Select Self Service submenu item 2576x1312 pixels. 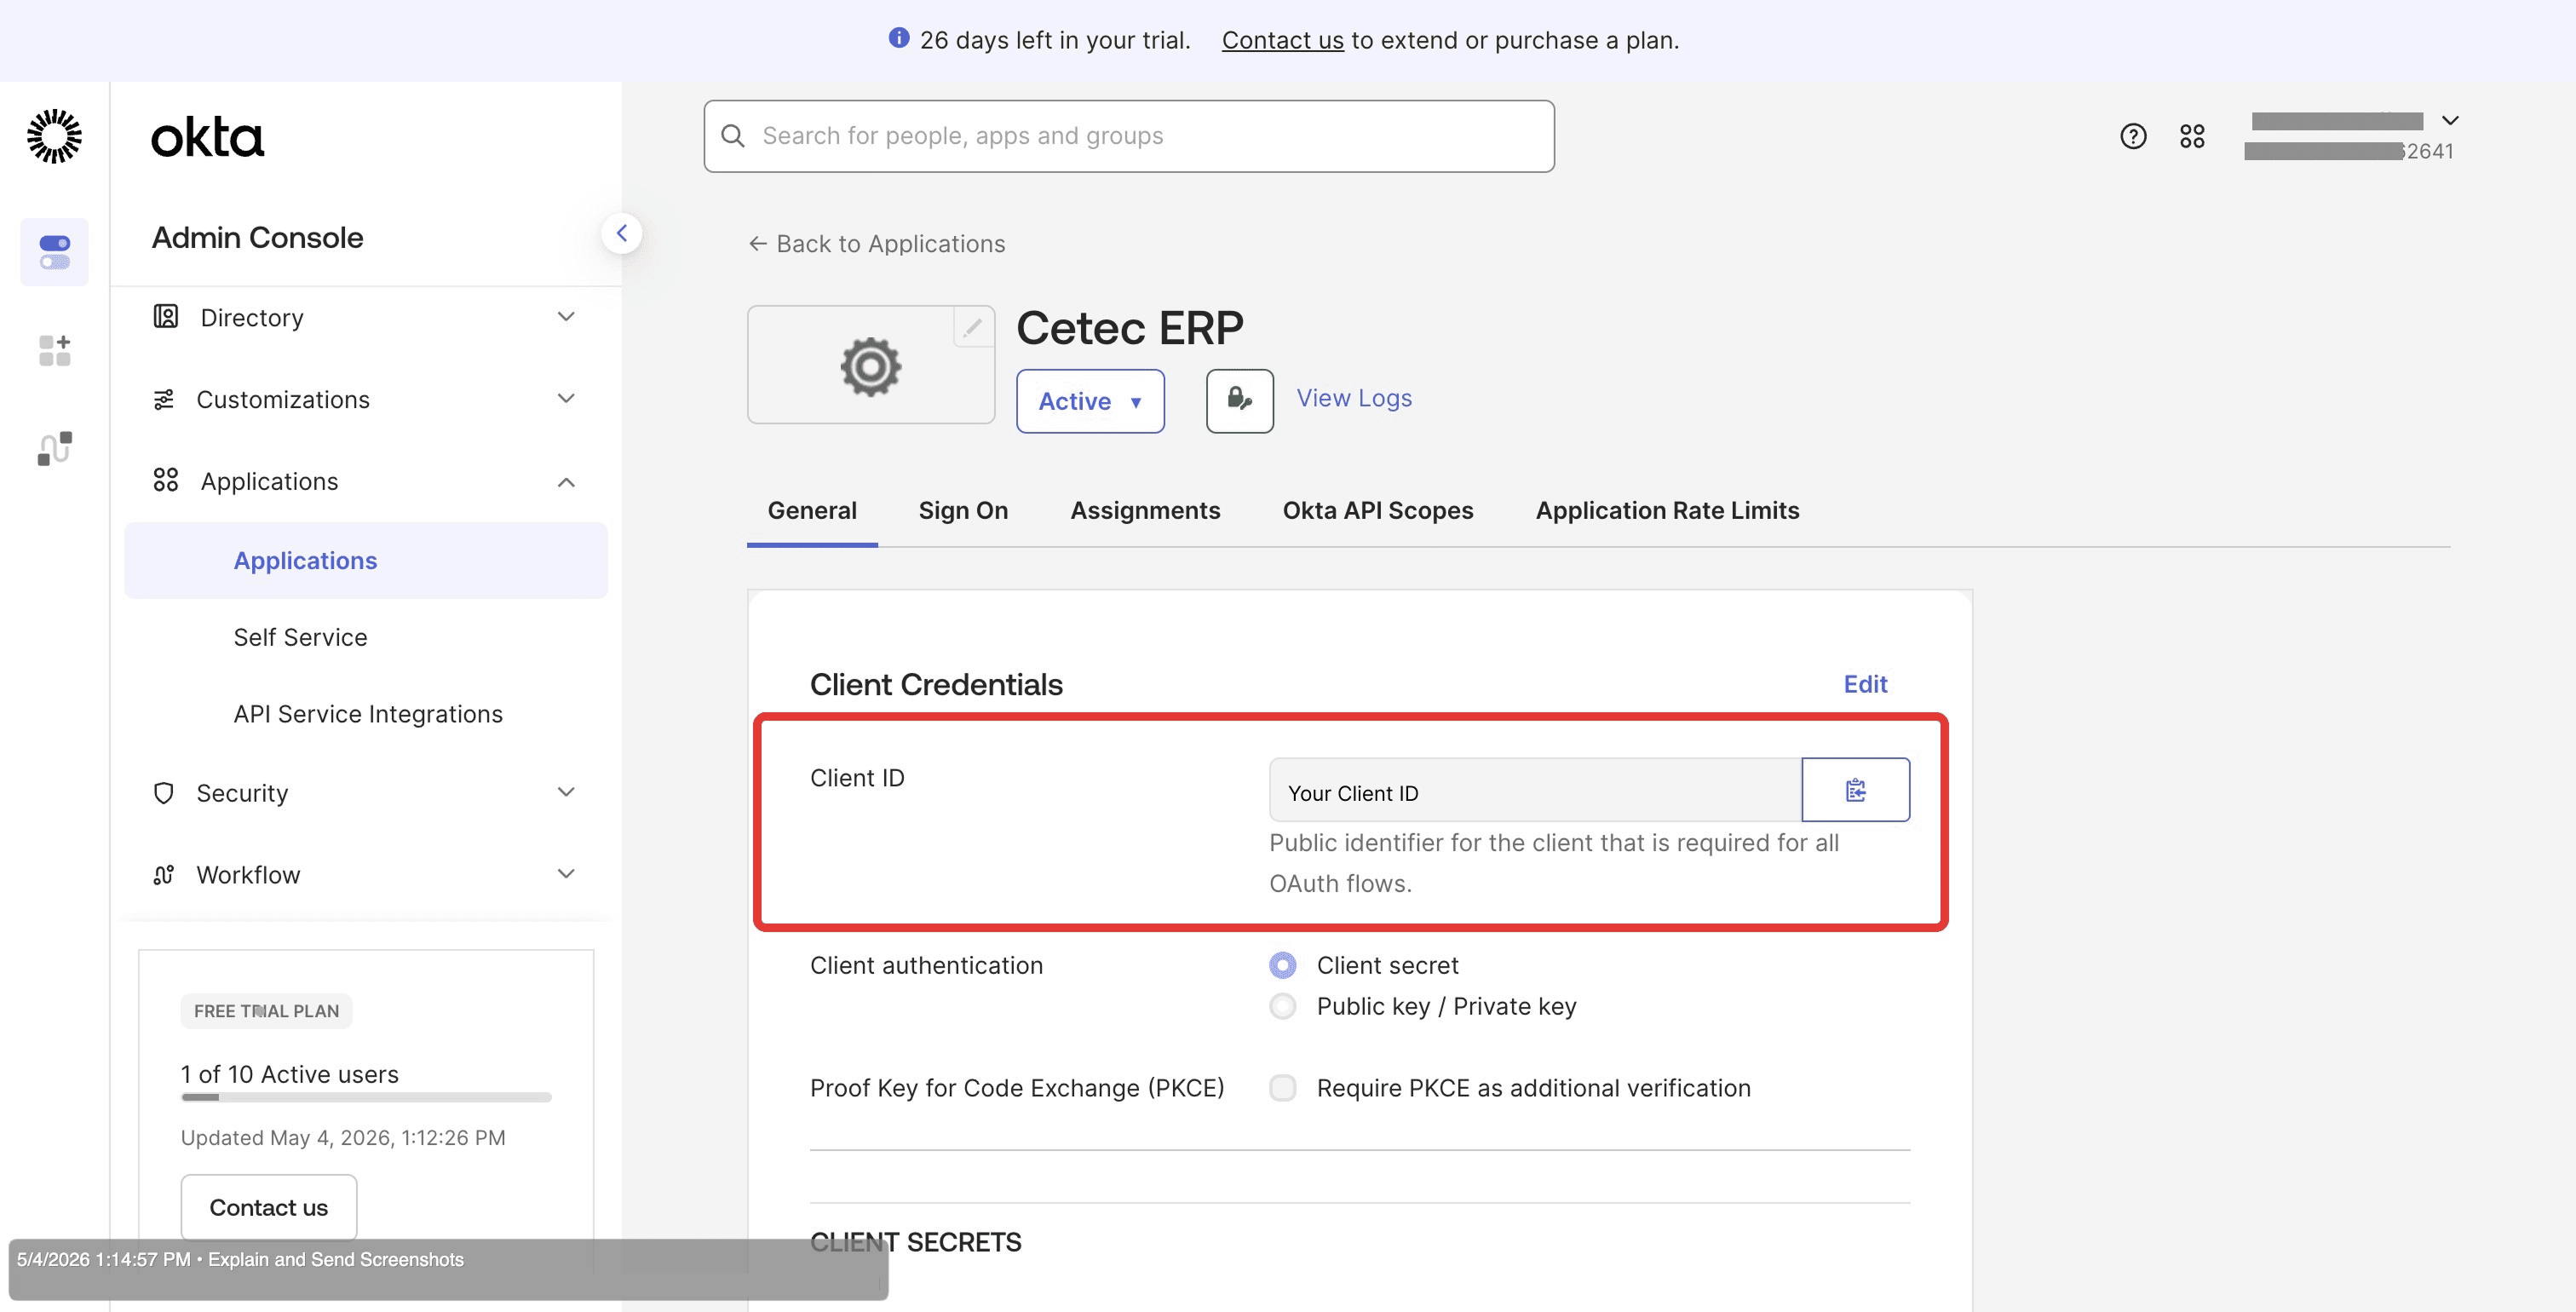pyautogui.click(x=300, y=637)
